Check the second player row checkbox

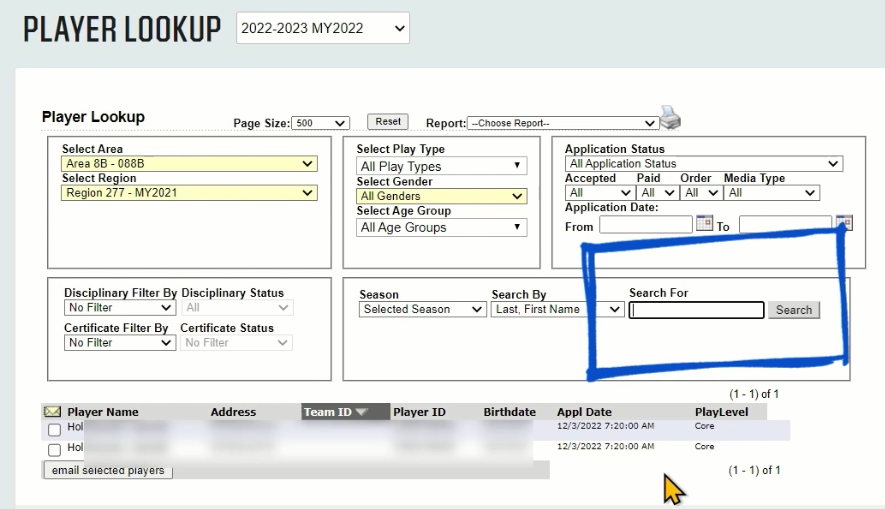54,449
